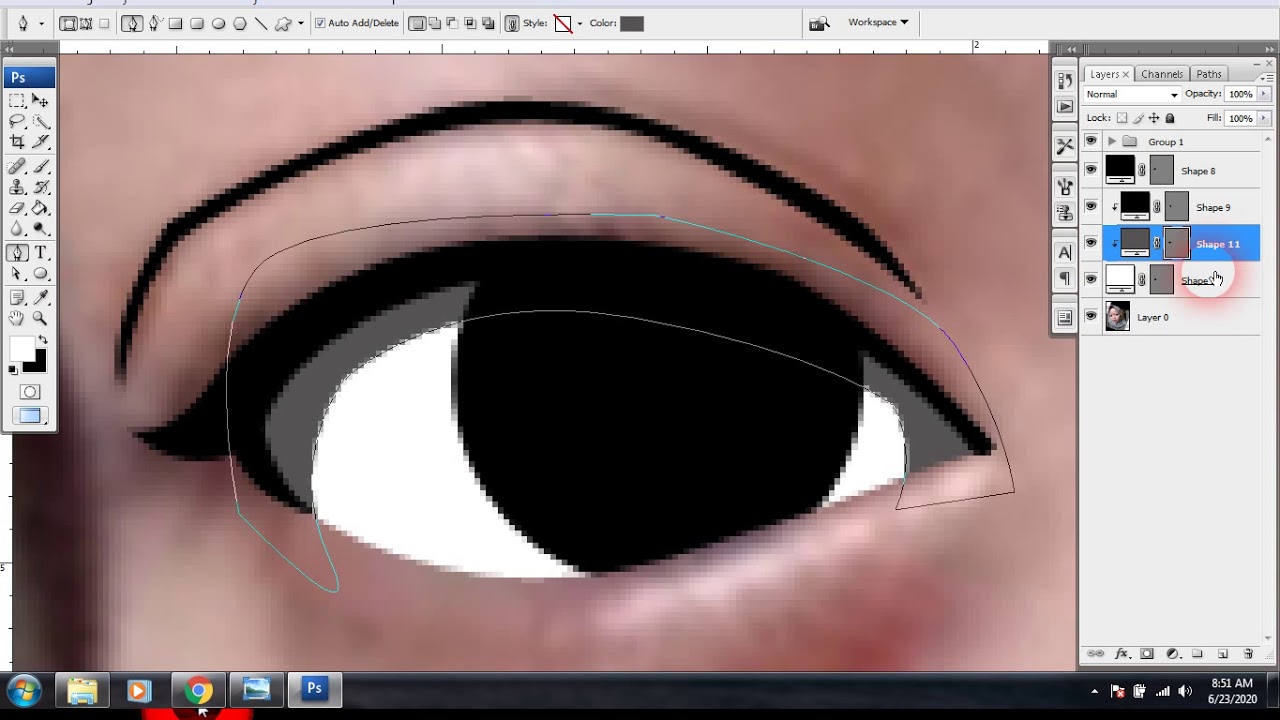This screenshot has height=720, width=1280.
Task: Select the Healing Brush tool
Action: pyautogui.click(x=17, y=166)
